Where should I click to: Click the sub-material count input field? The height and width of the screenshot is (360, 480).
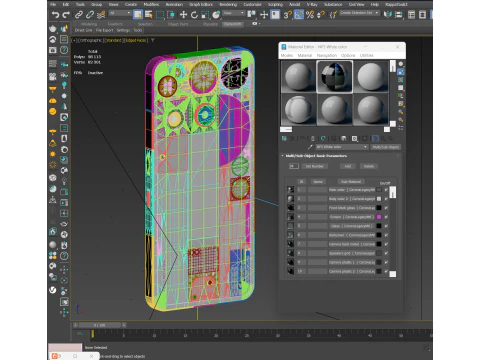(x=294, y=166)
